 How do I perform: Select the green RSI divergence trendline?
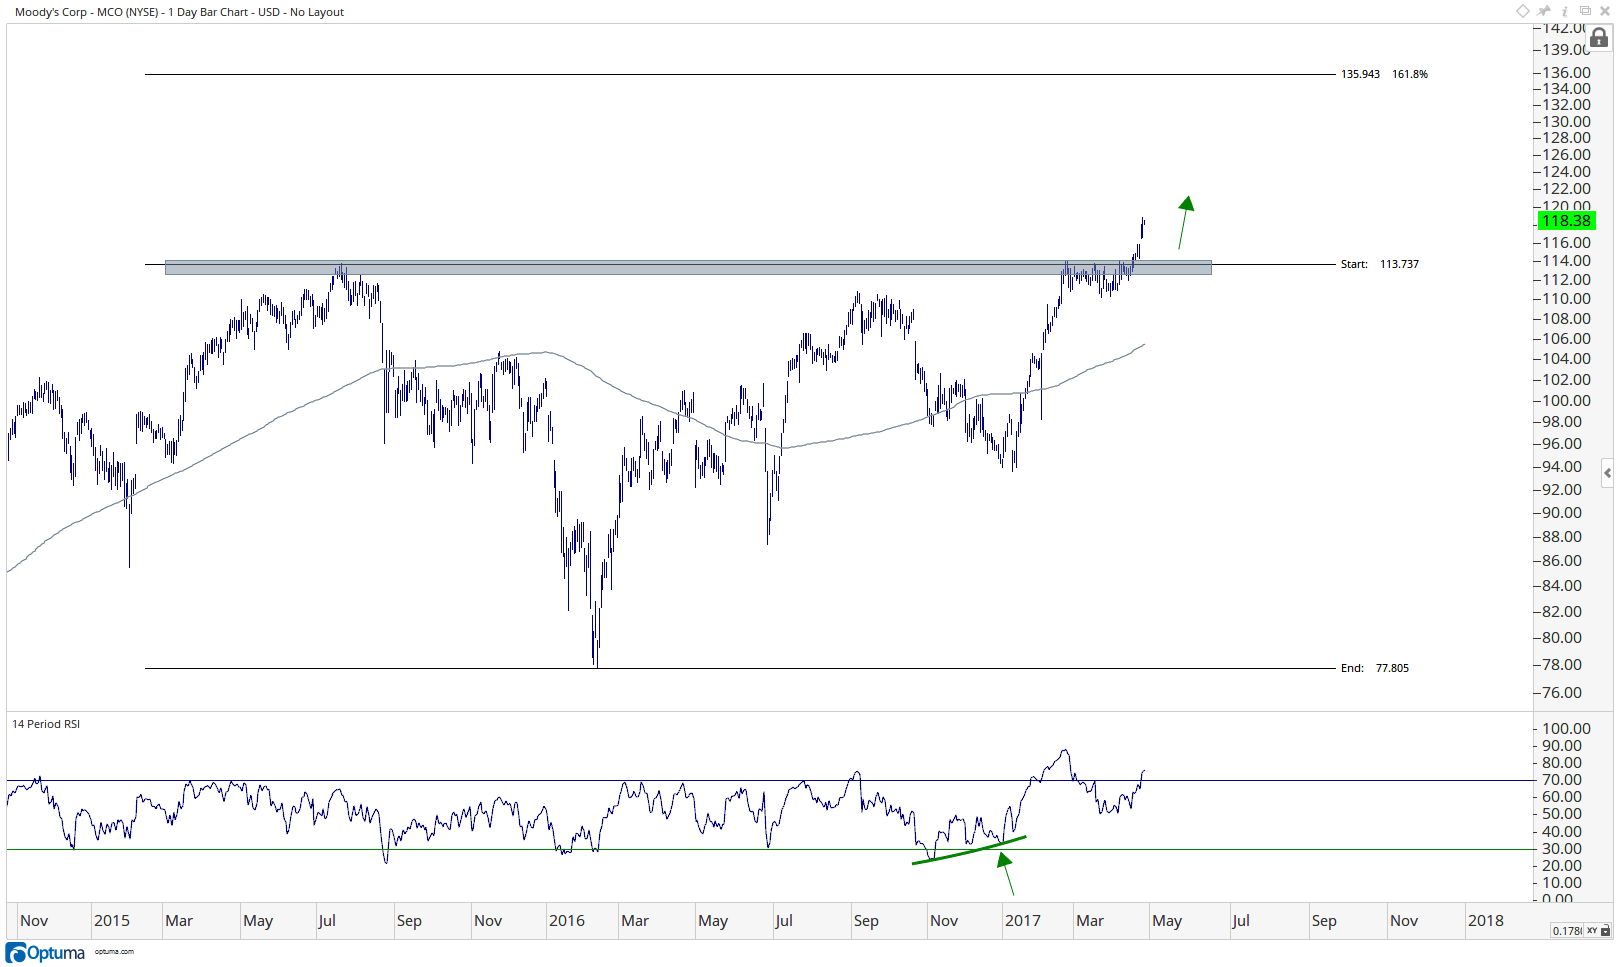(x=969, y=851)
